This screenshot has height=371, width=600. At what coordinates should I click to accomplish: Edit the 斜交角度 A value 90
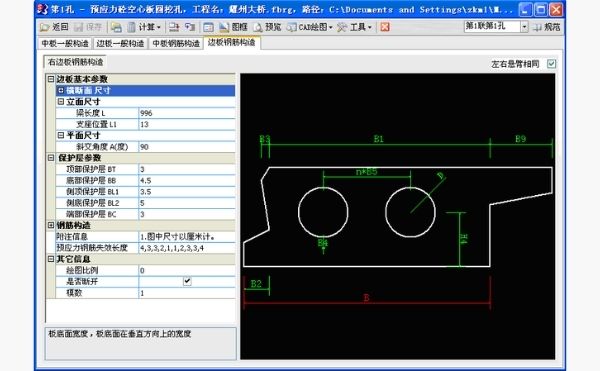click(x=187, y=147)
